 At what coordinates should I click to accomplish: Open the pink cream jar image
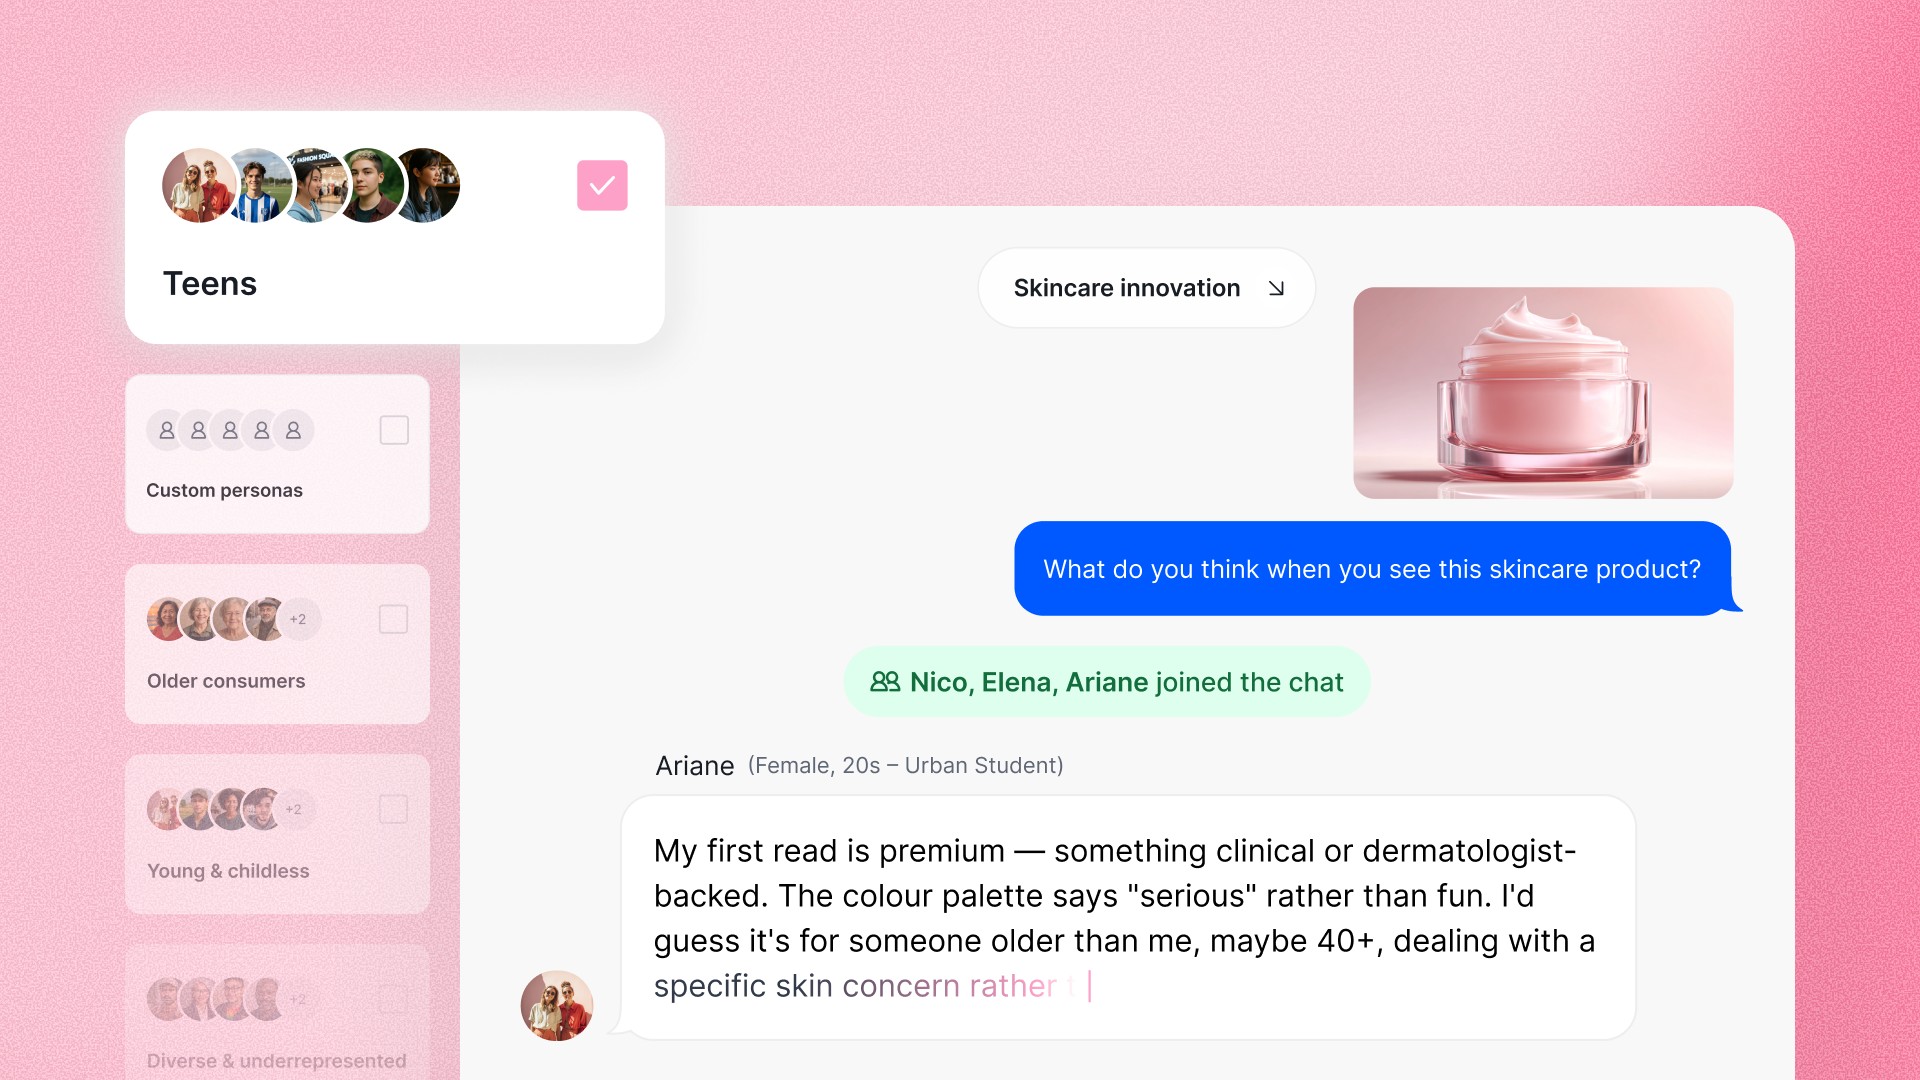coord(1543,393)
